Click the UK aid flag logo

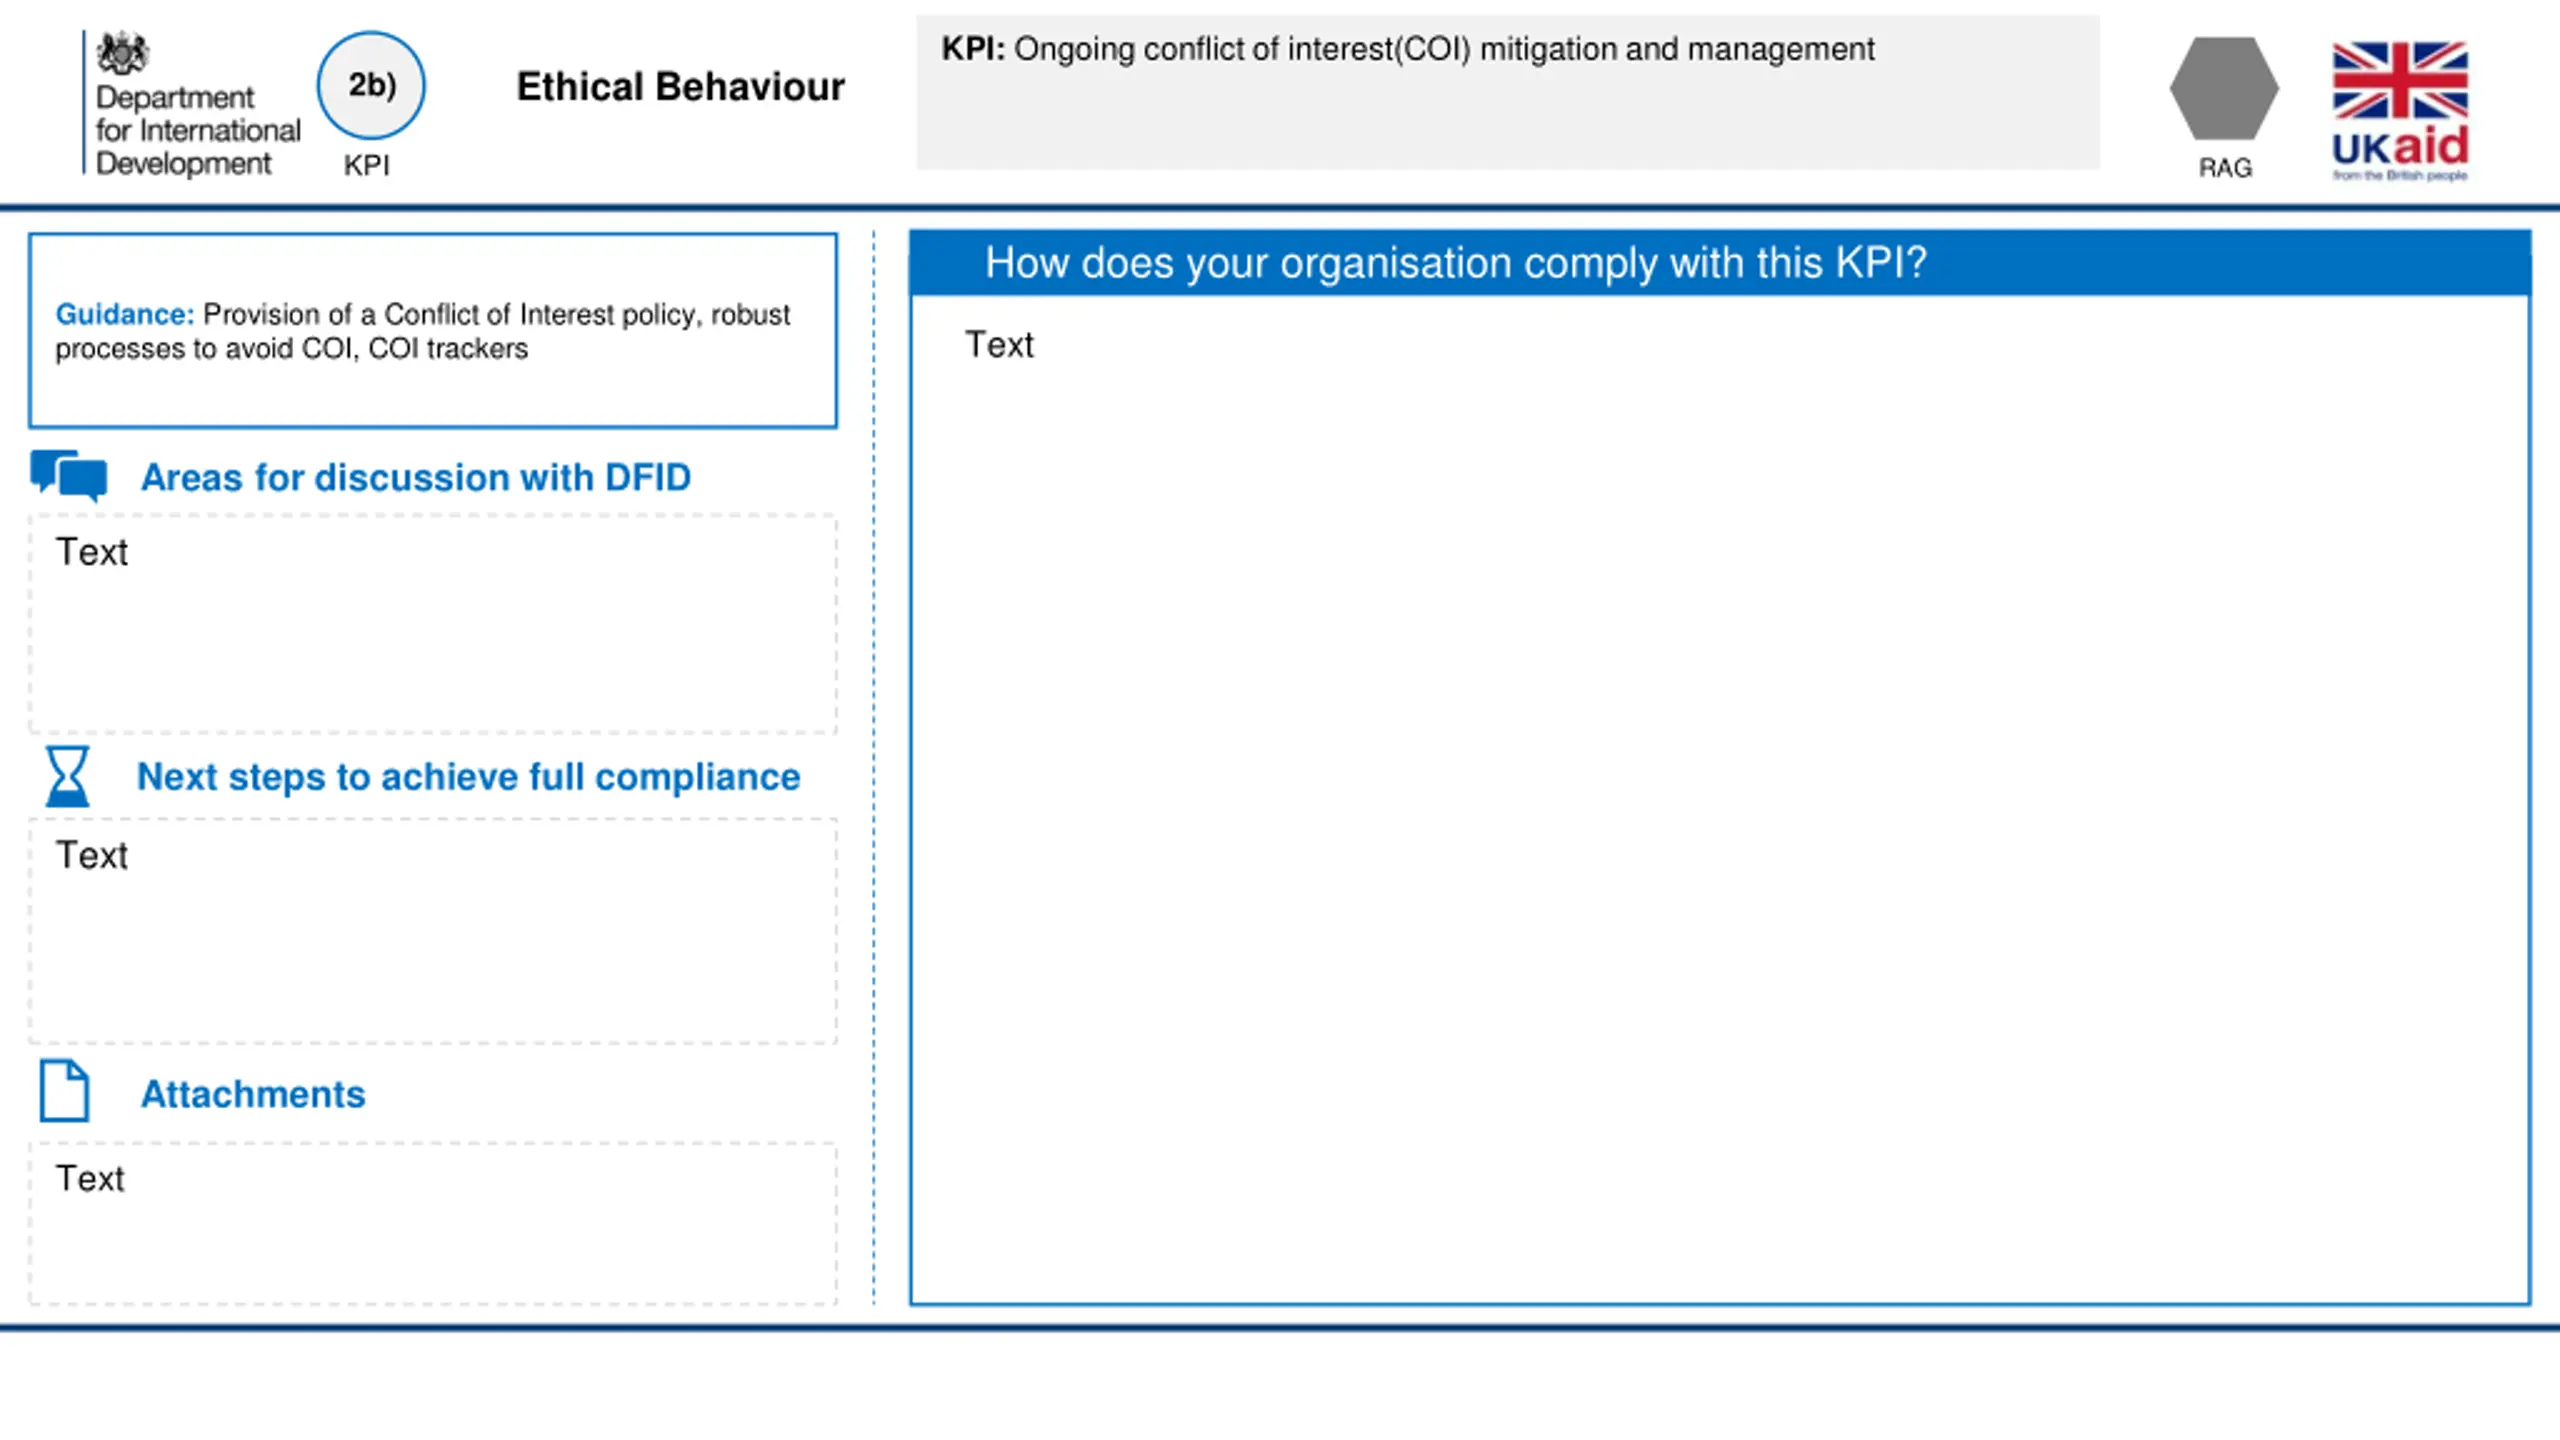(x=2400, y=111)
